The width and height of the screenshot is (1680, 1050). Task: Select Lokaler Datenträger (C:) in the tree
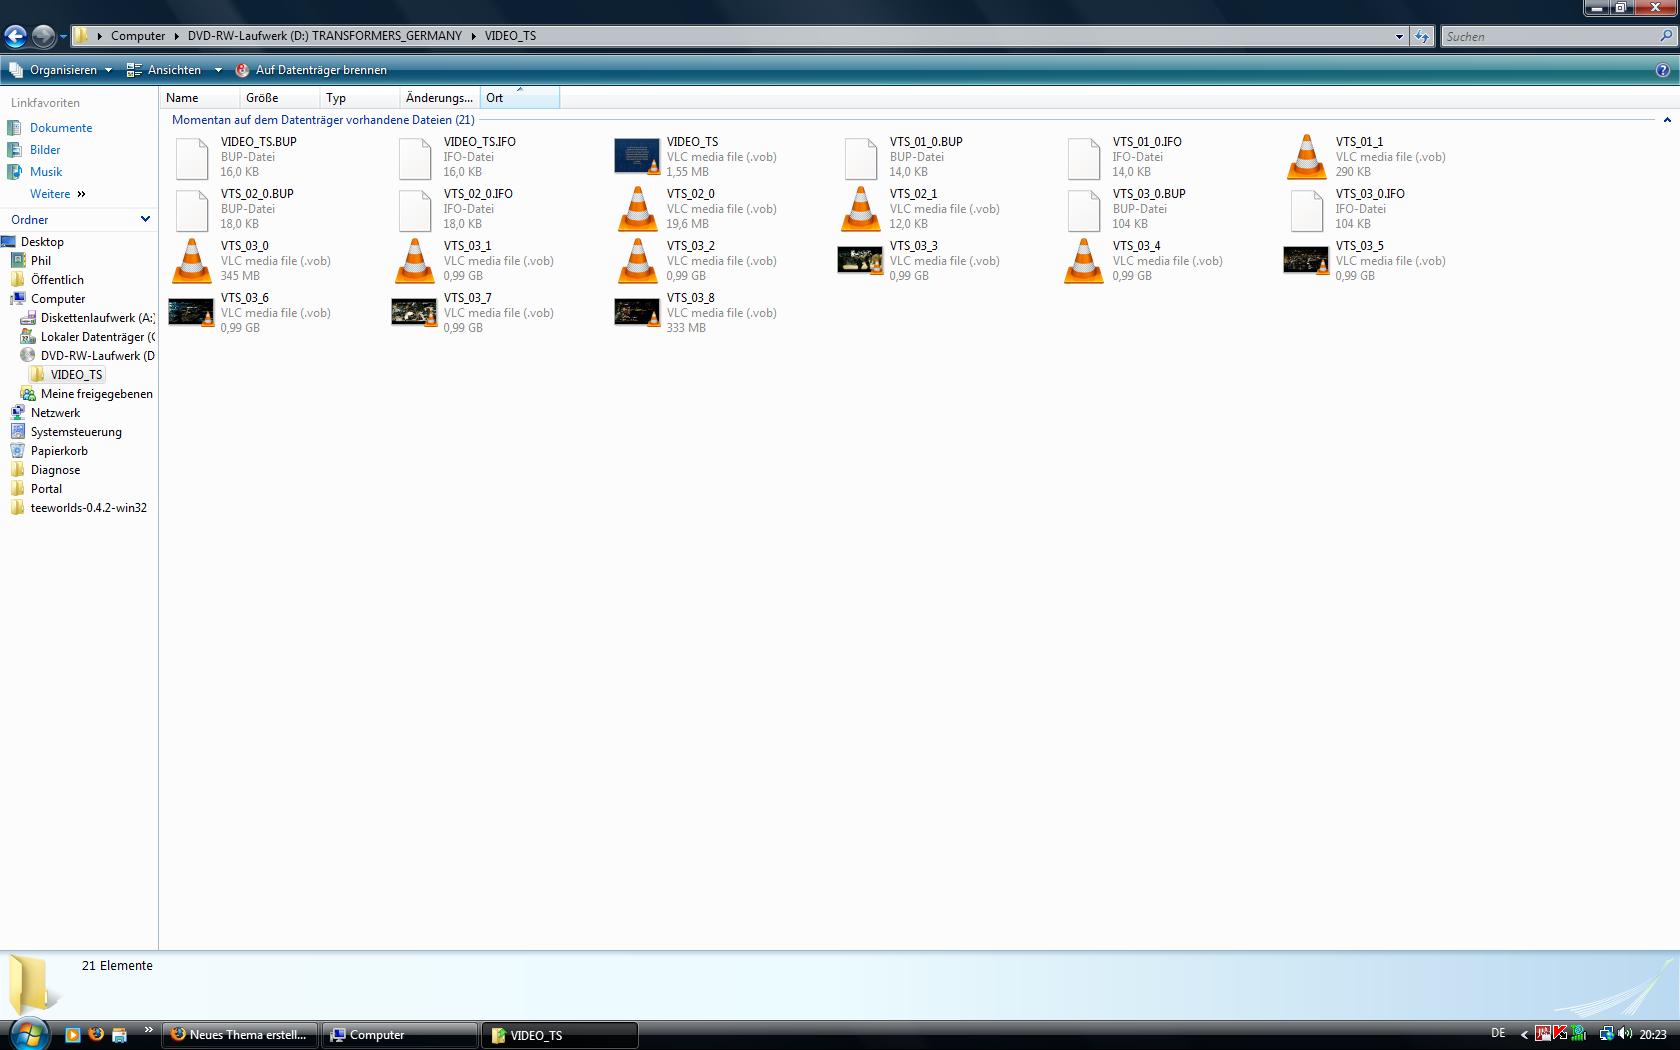pos(97,337)
